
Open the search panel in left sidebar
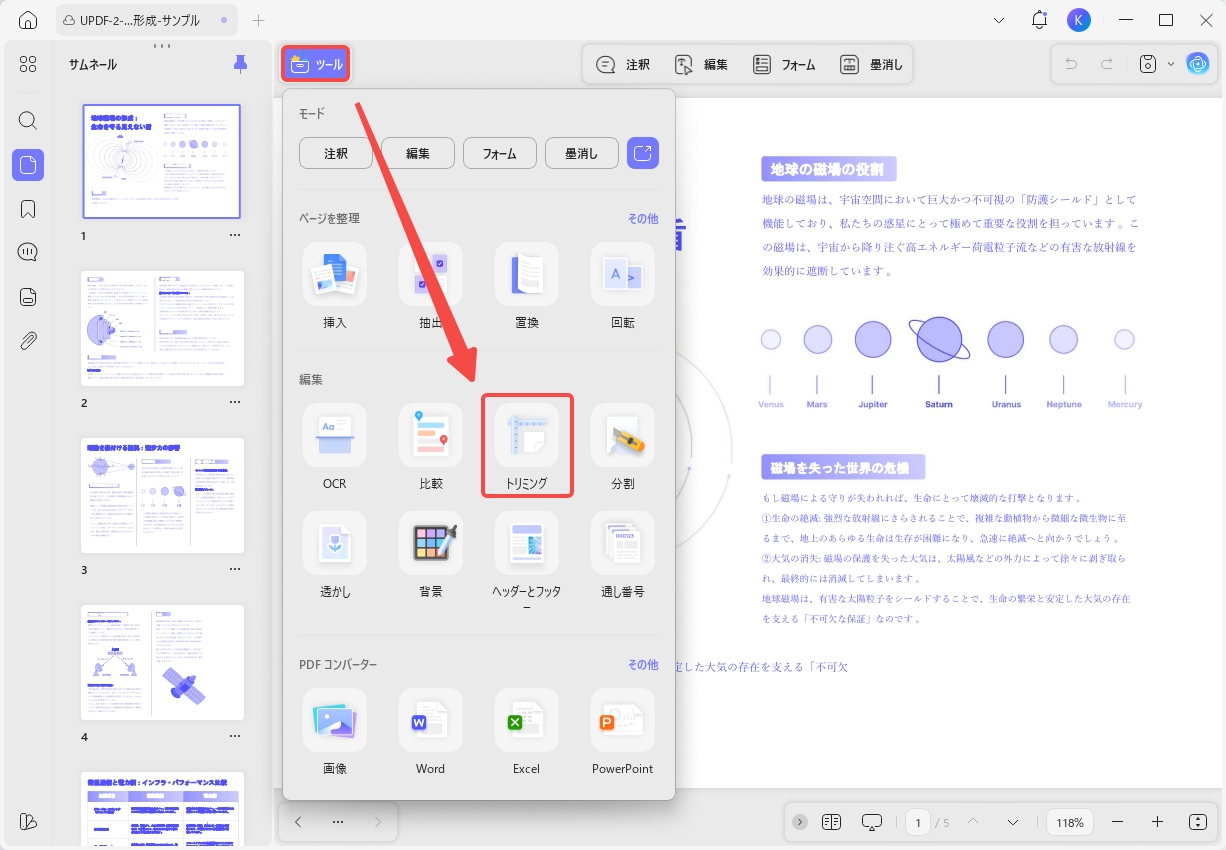pyautogui.click(x=28, y=121)
